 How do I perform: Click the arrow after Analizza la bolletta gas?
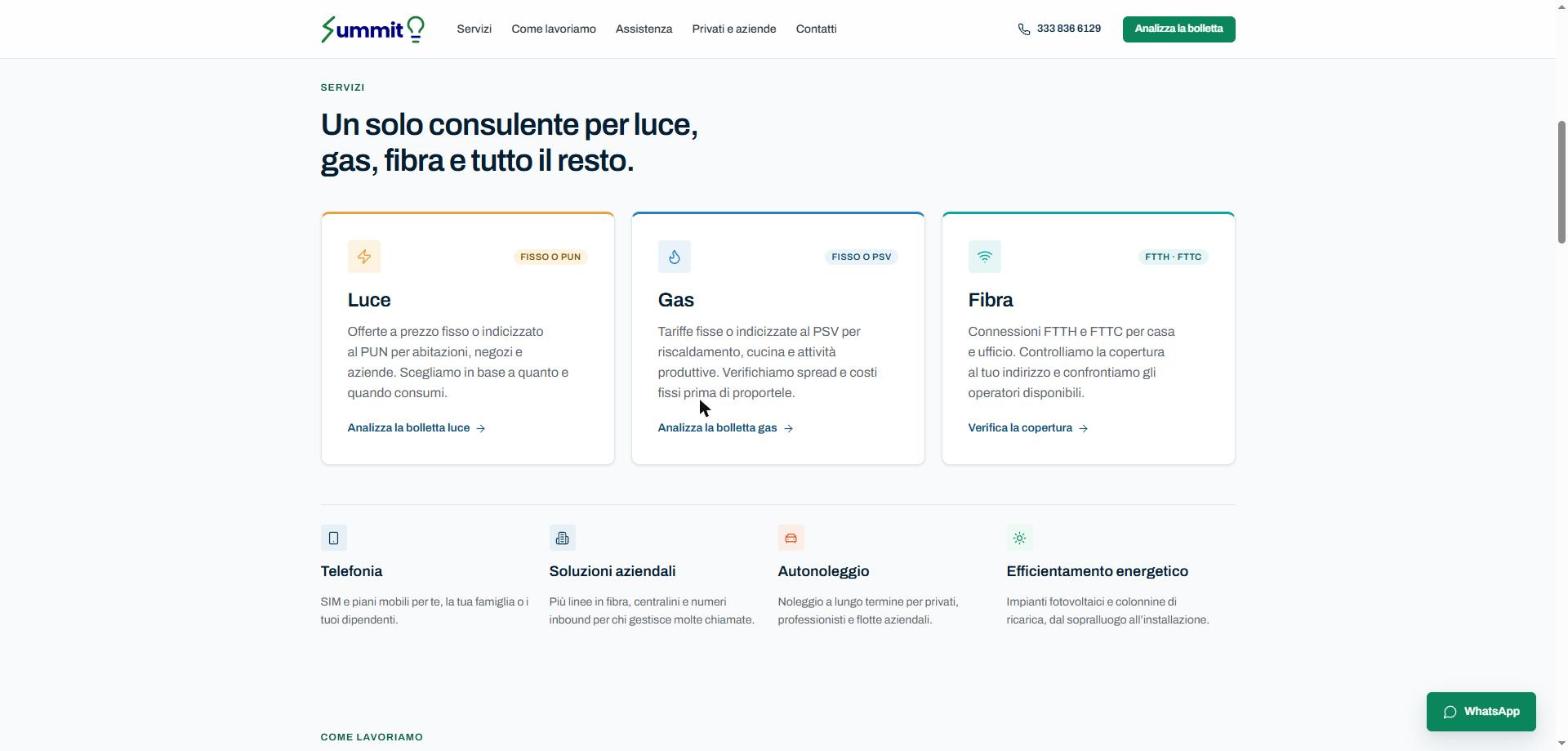click(x=788, y=428)
